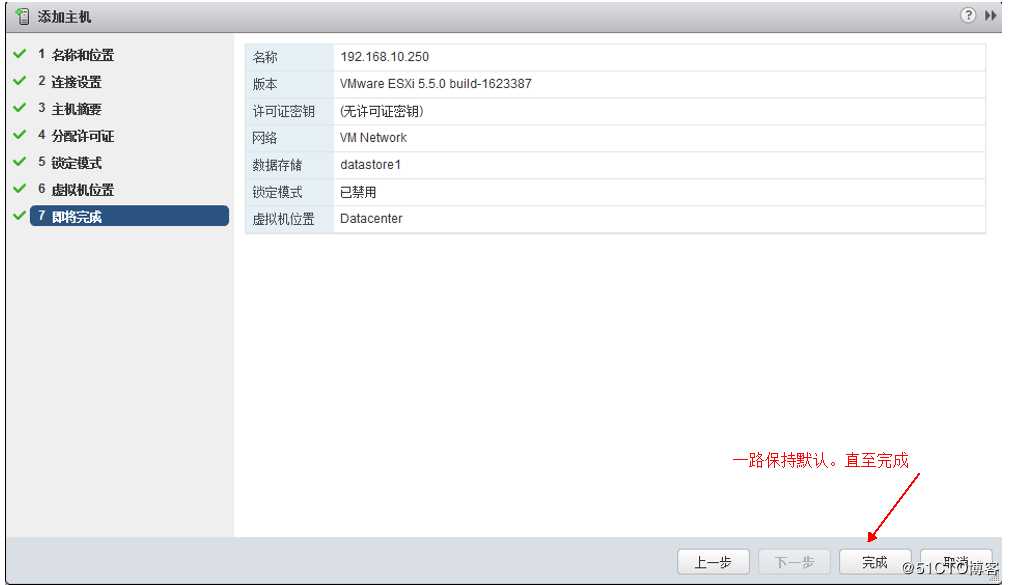The image size is (1009, 585).
Task: Click the help question mark icon
Action: 968,15
